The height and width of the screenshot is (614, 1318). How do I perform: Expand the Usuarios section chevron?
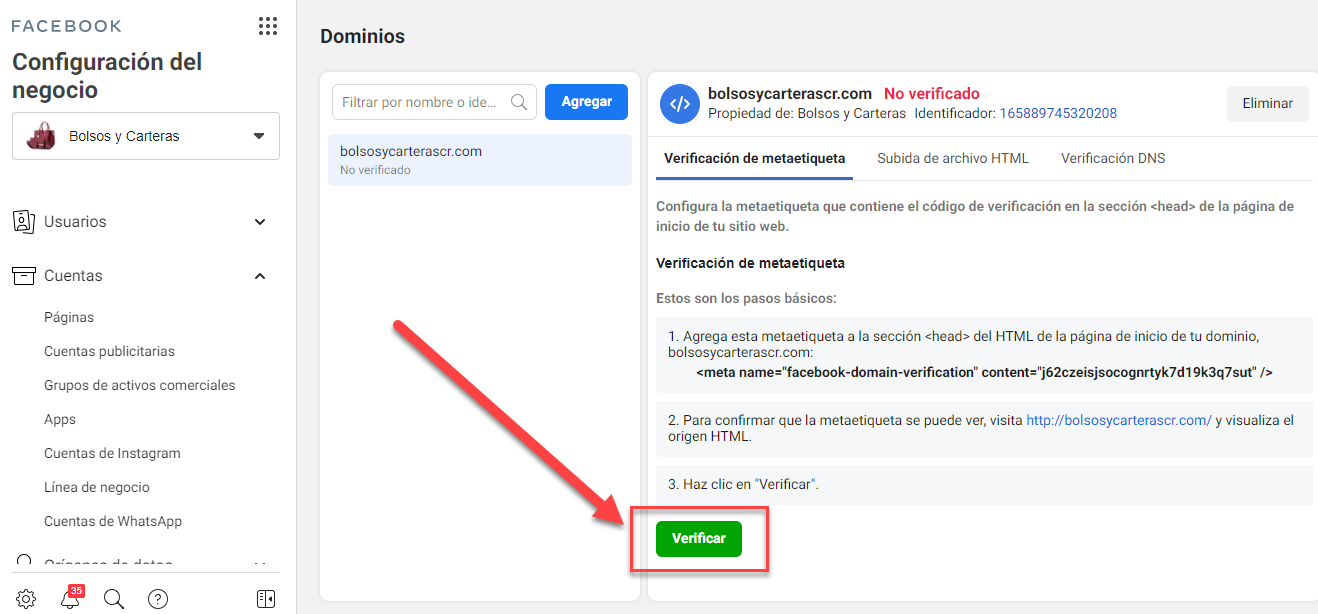pyautogui.click(x=260, y=222)
